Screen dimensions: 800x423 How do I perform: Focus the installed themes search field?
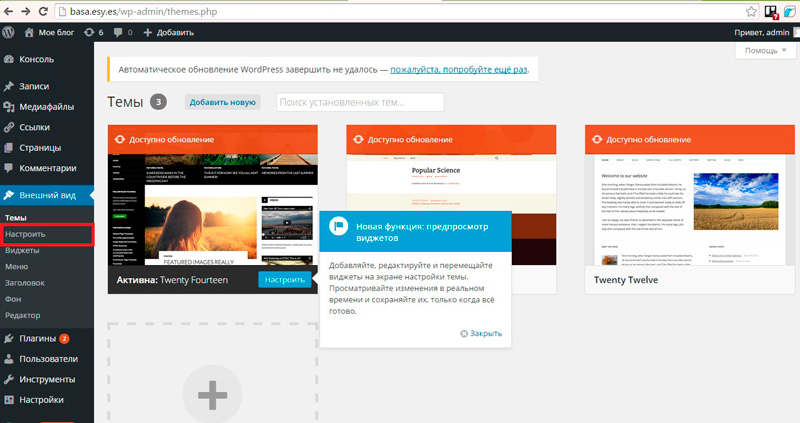360,102
